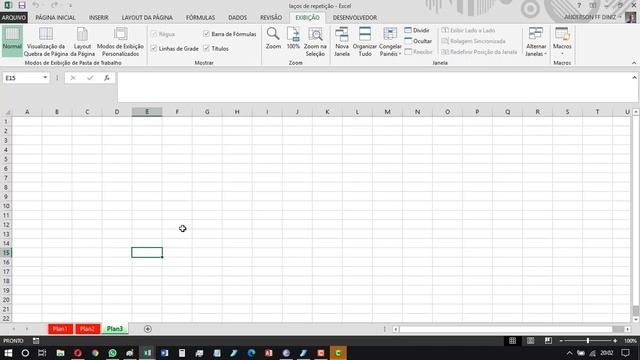Click Excel icon in taskbar
Image resolution: width=640 pixels, height=360 pixels.
[147, 353]
